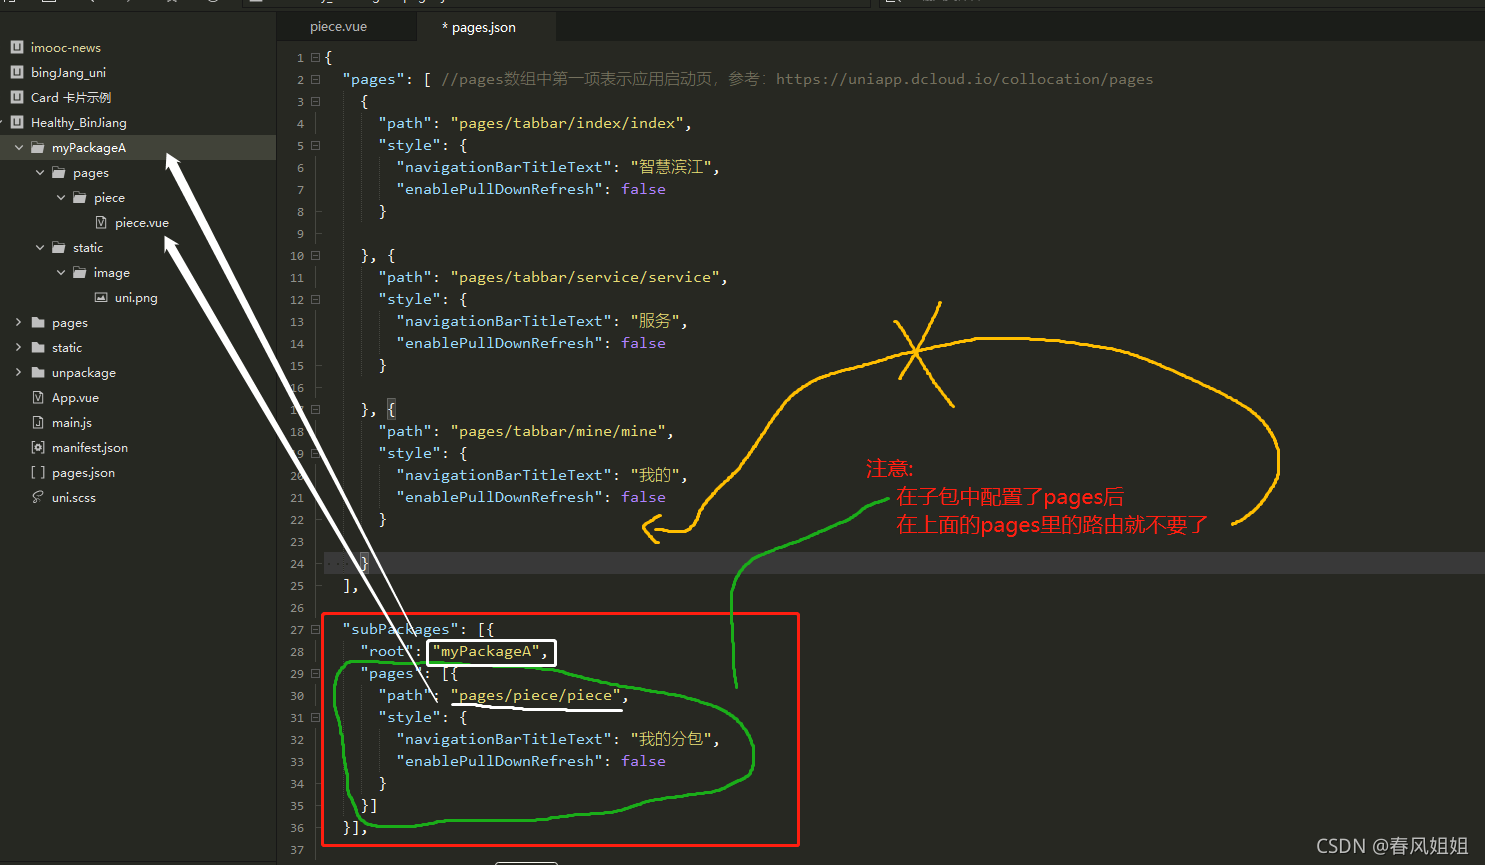
Task: Click the vue file icon beside piece.vue
Action: pyautogui.click(x=101, y=222)
